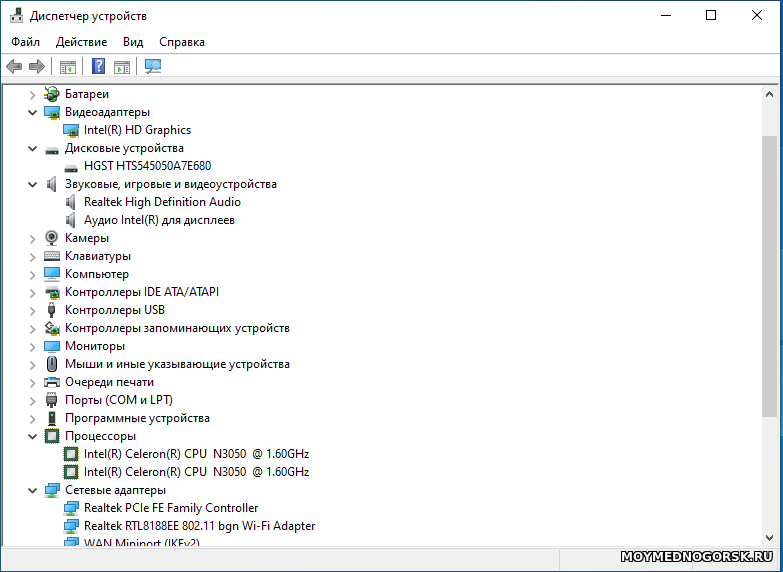783x572 pixels.
Task: Minimize the Диспетчер устройств window
Action: pos(666,15)
